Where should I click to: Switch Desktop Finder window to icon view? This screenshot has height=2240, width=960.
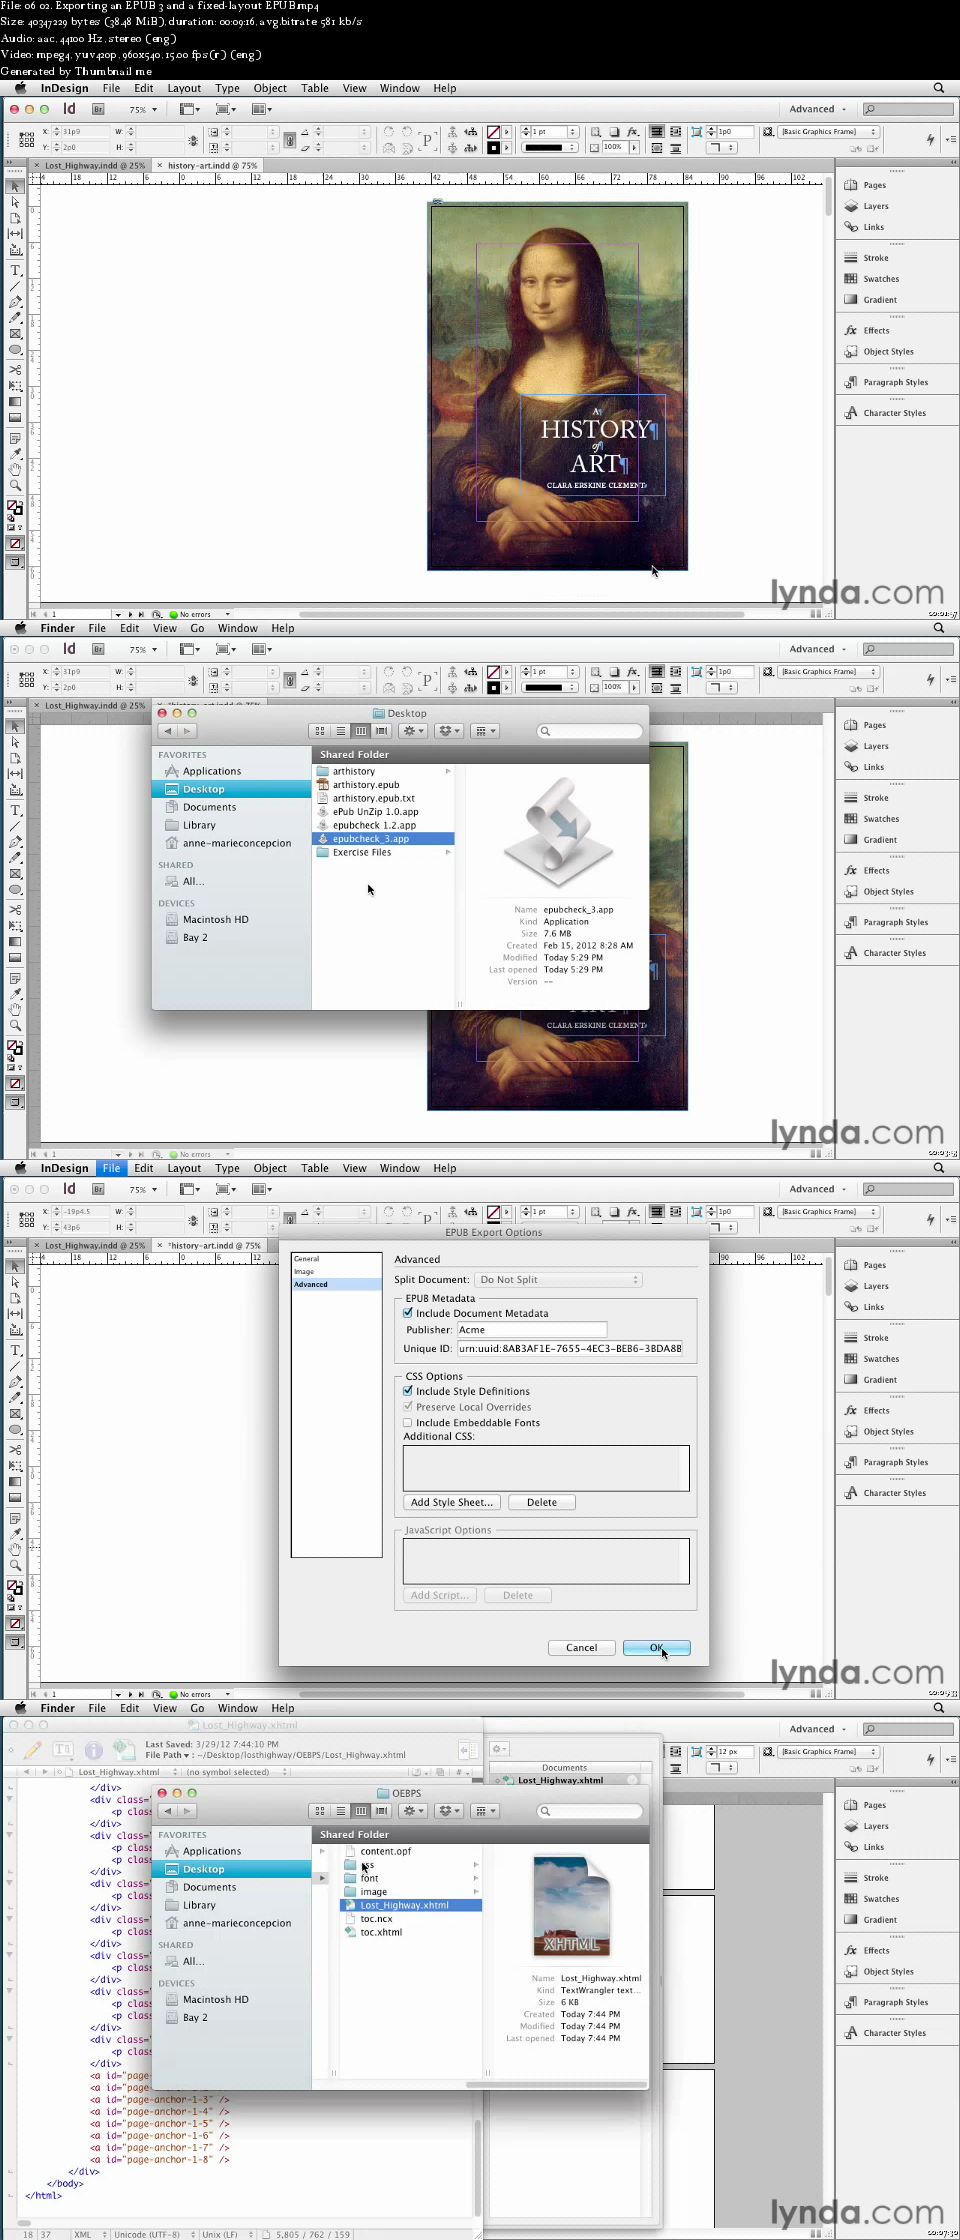pyautogui.click(x=319, y=731)
